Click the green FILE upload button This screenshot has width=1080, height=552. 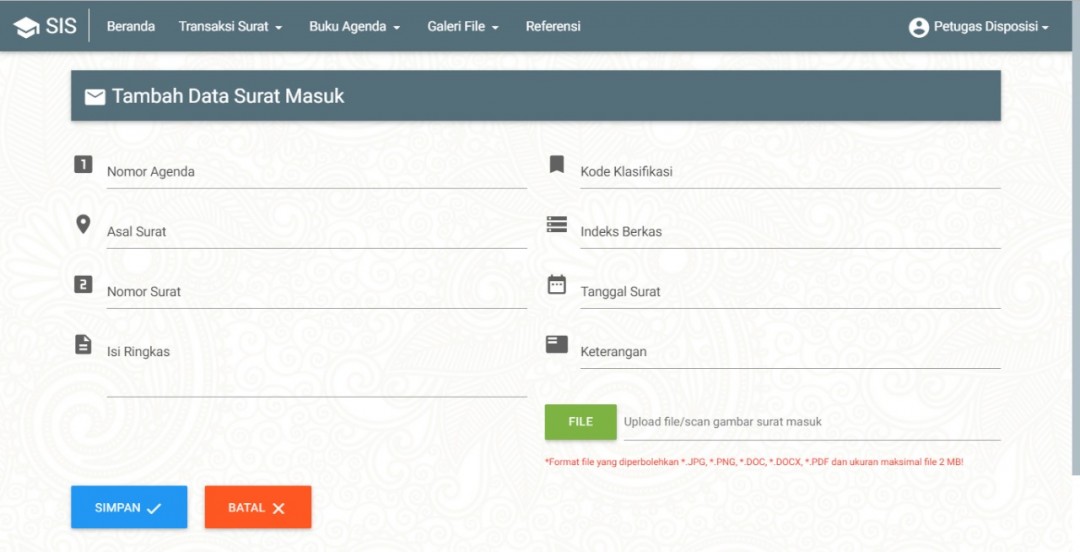pyautogui.click(x=581, y=422)
